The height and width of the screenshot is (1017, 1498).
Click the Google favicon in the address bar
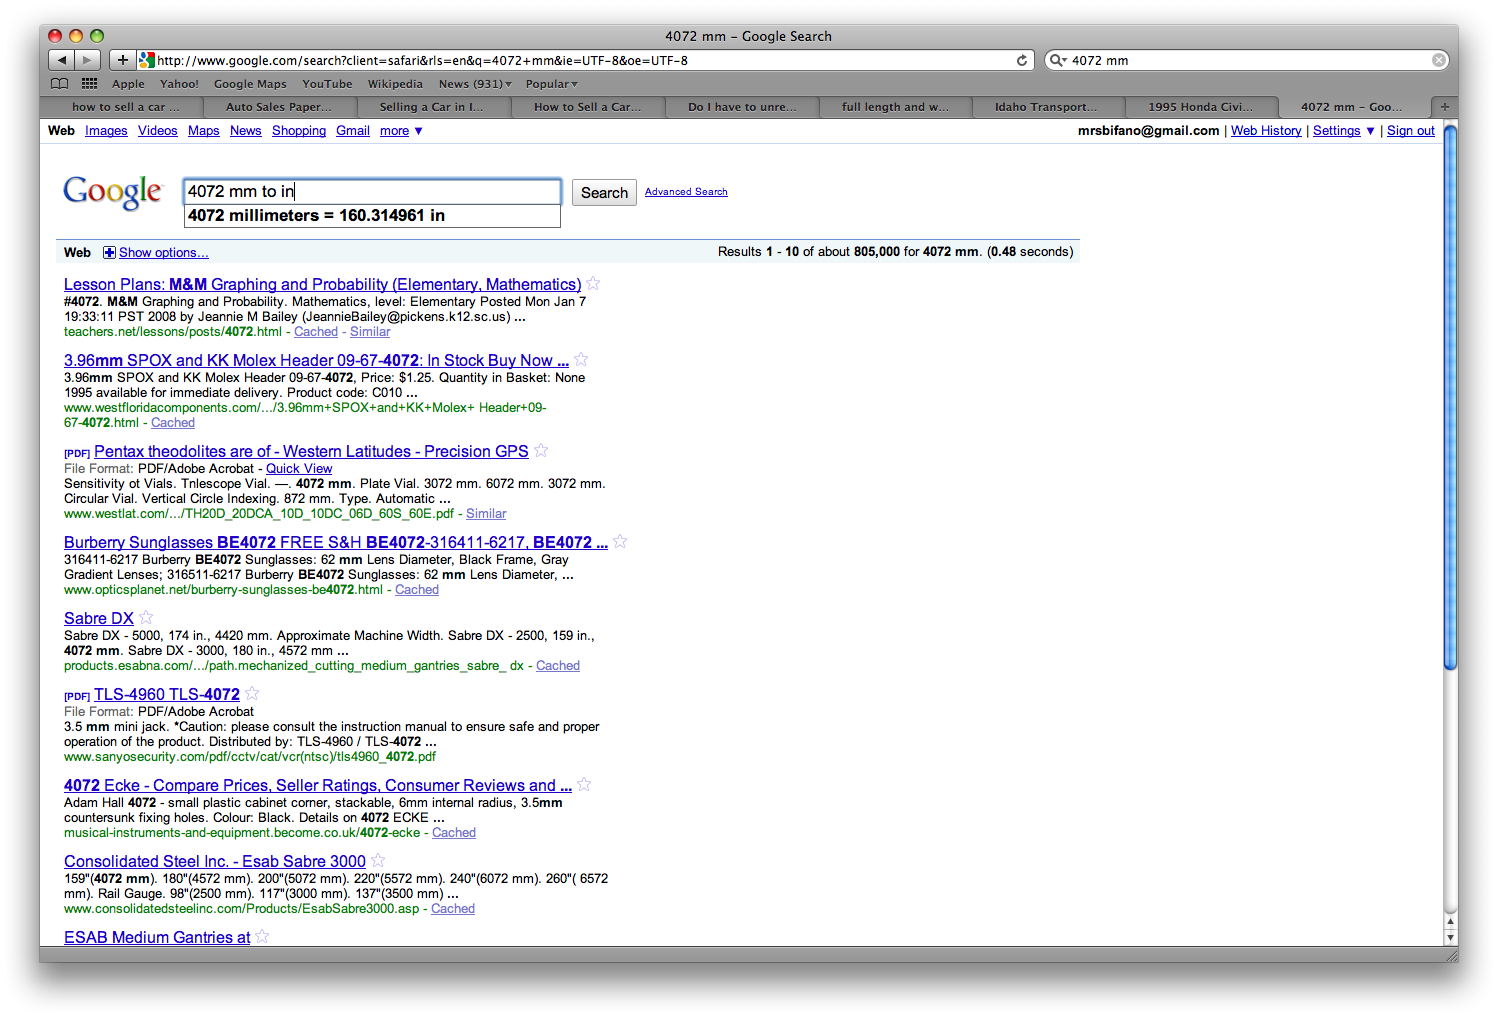pyautogui.click(x=147, y=60)
